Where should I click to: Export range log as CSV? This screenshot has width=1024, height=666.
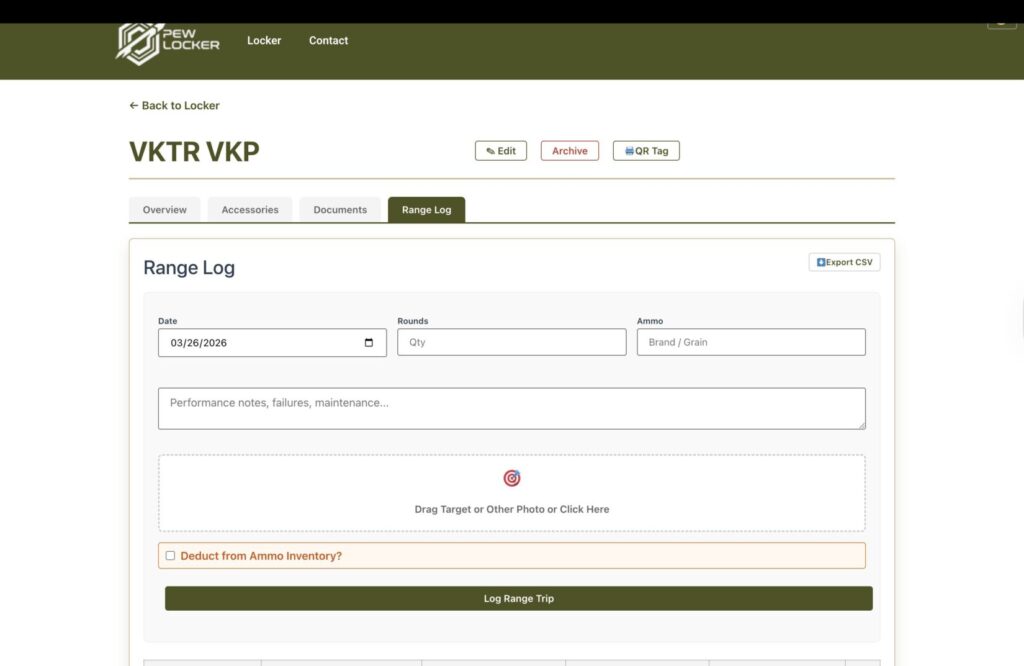coord(844,262)
